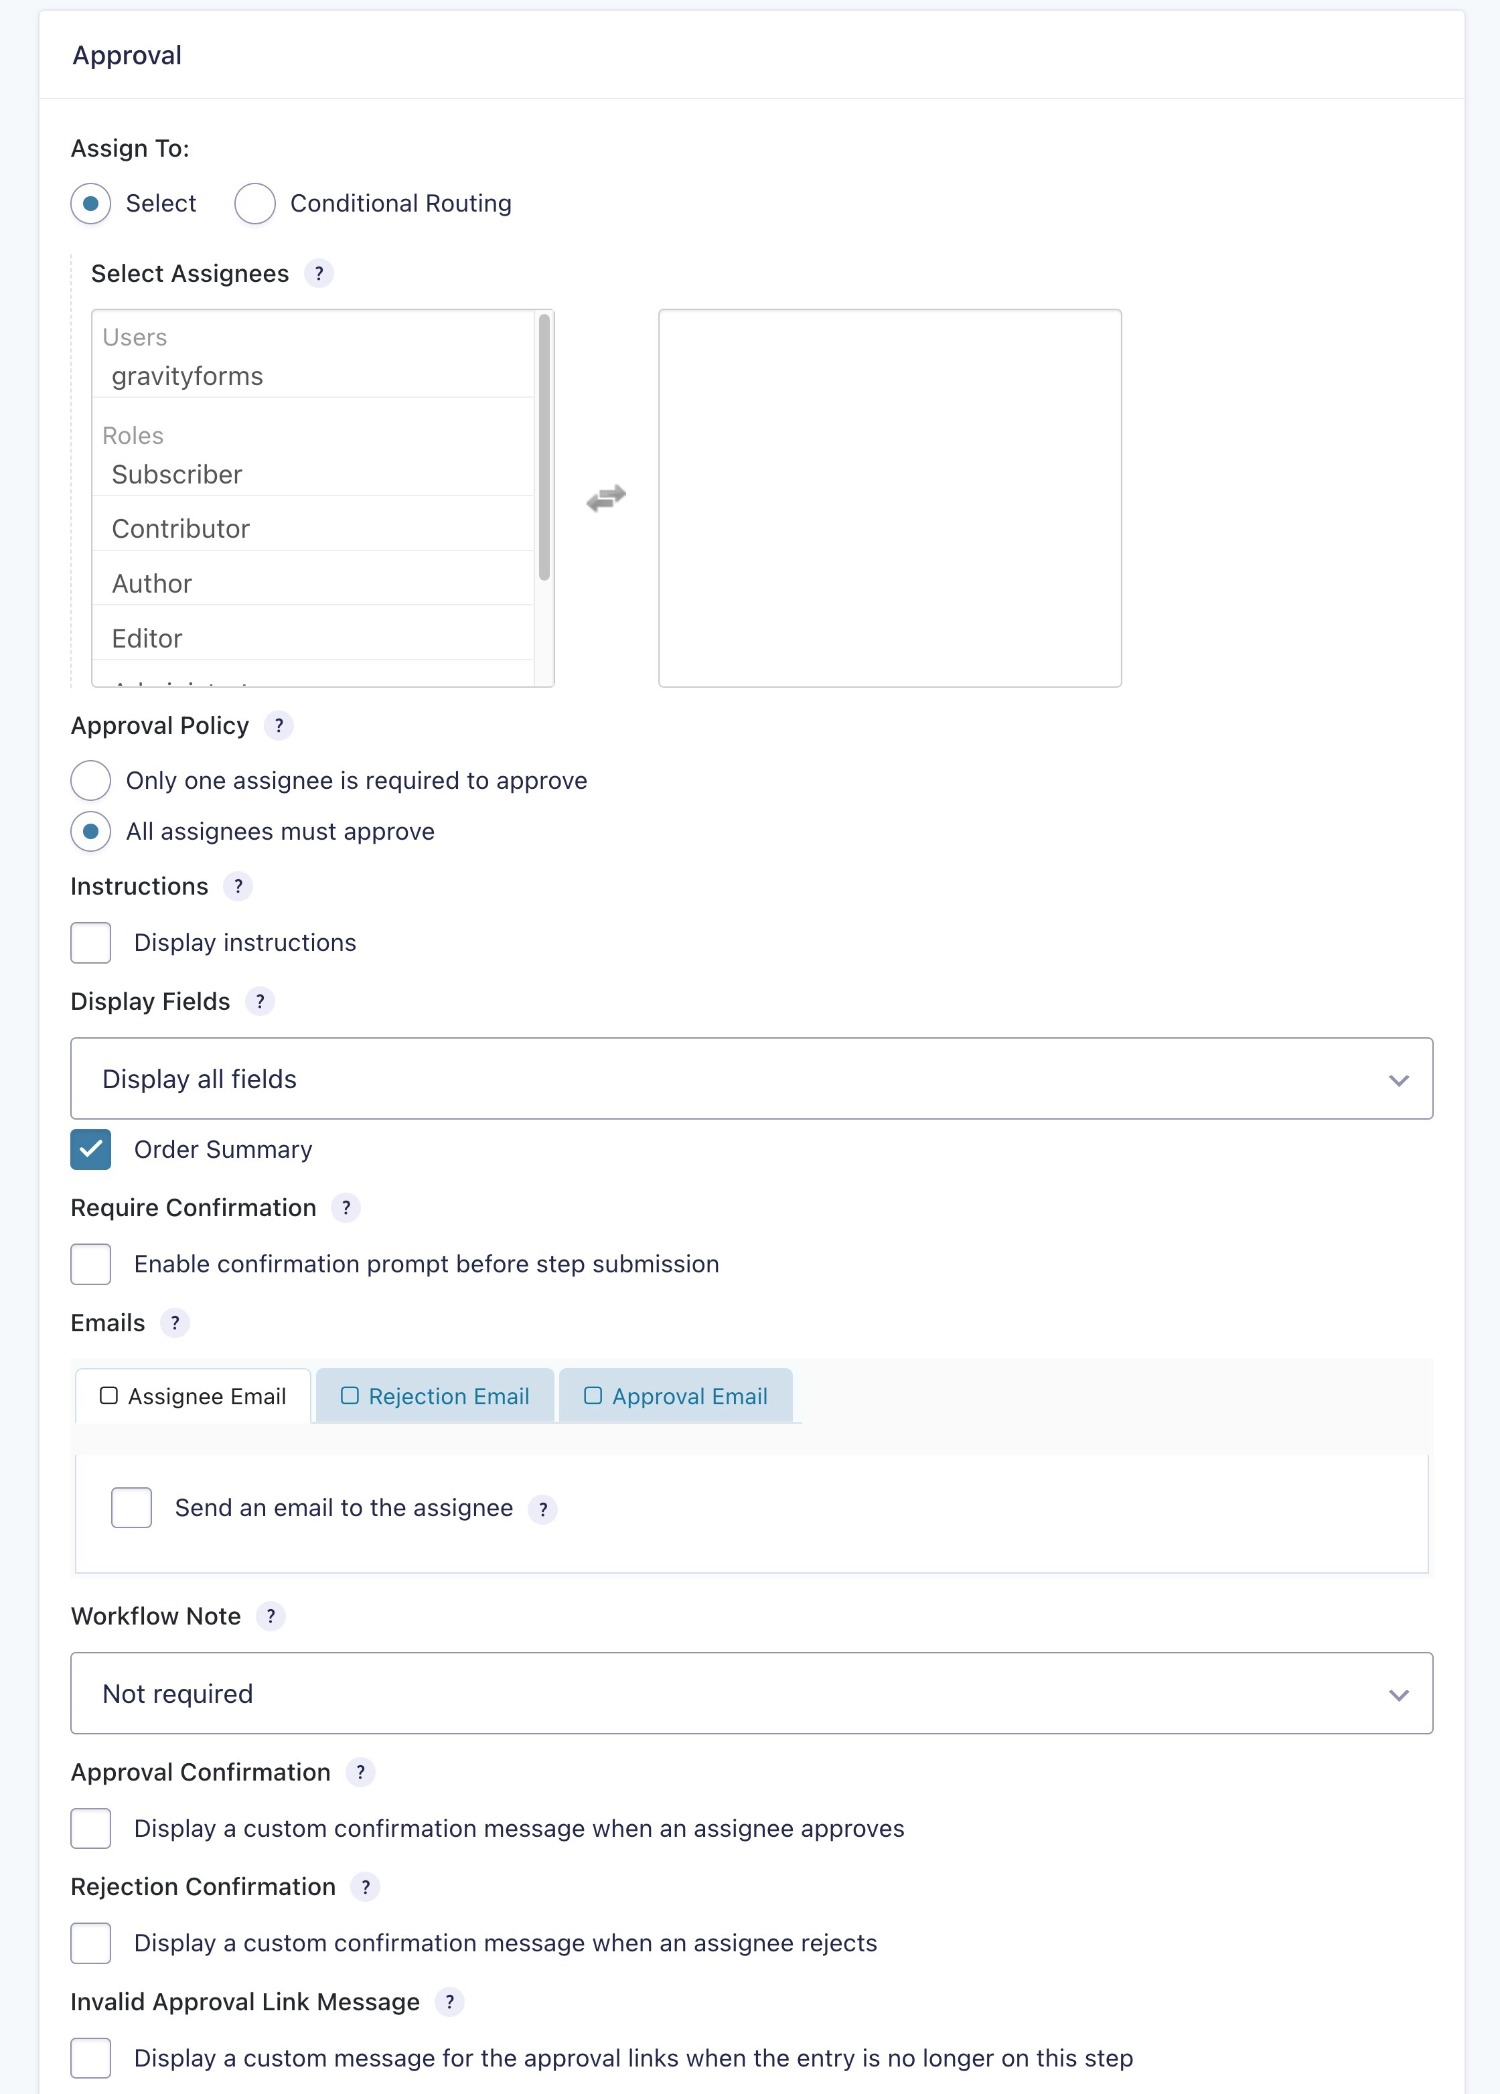Click help icon for Approval Confirmation
The height and width of the screenshot is (2094, 1500).
(360, 1773)
